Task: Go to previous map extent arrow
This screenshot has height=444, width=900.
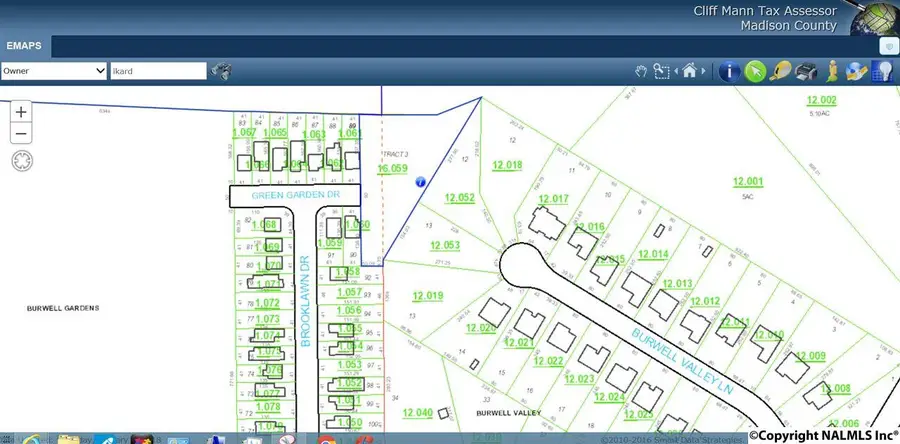Action: point(675,71)
